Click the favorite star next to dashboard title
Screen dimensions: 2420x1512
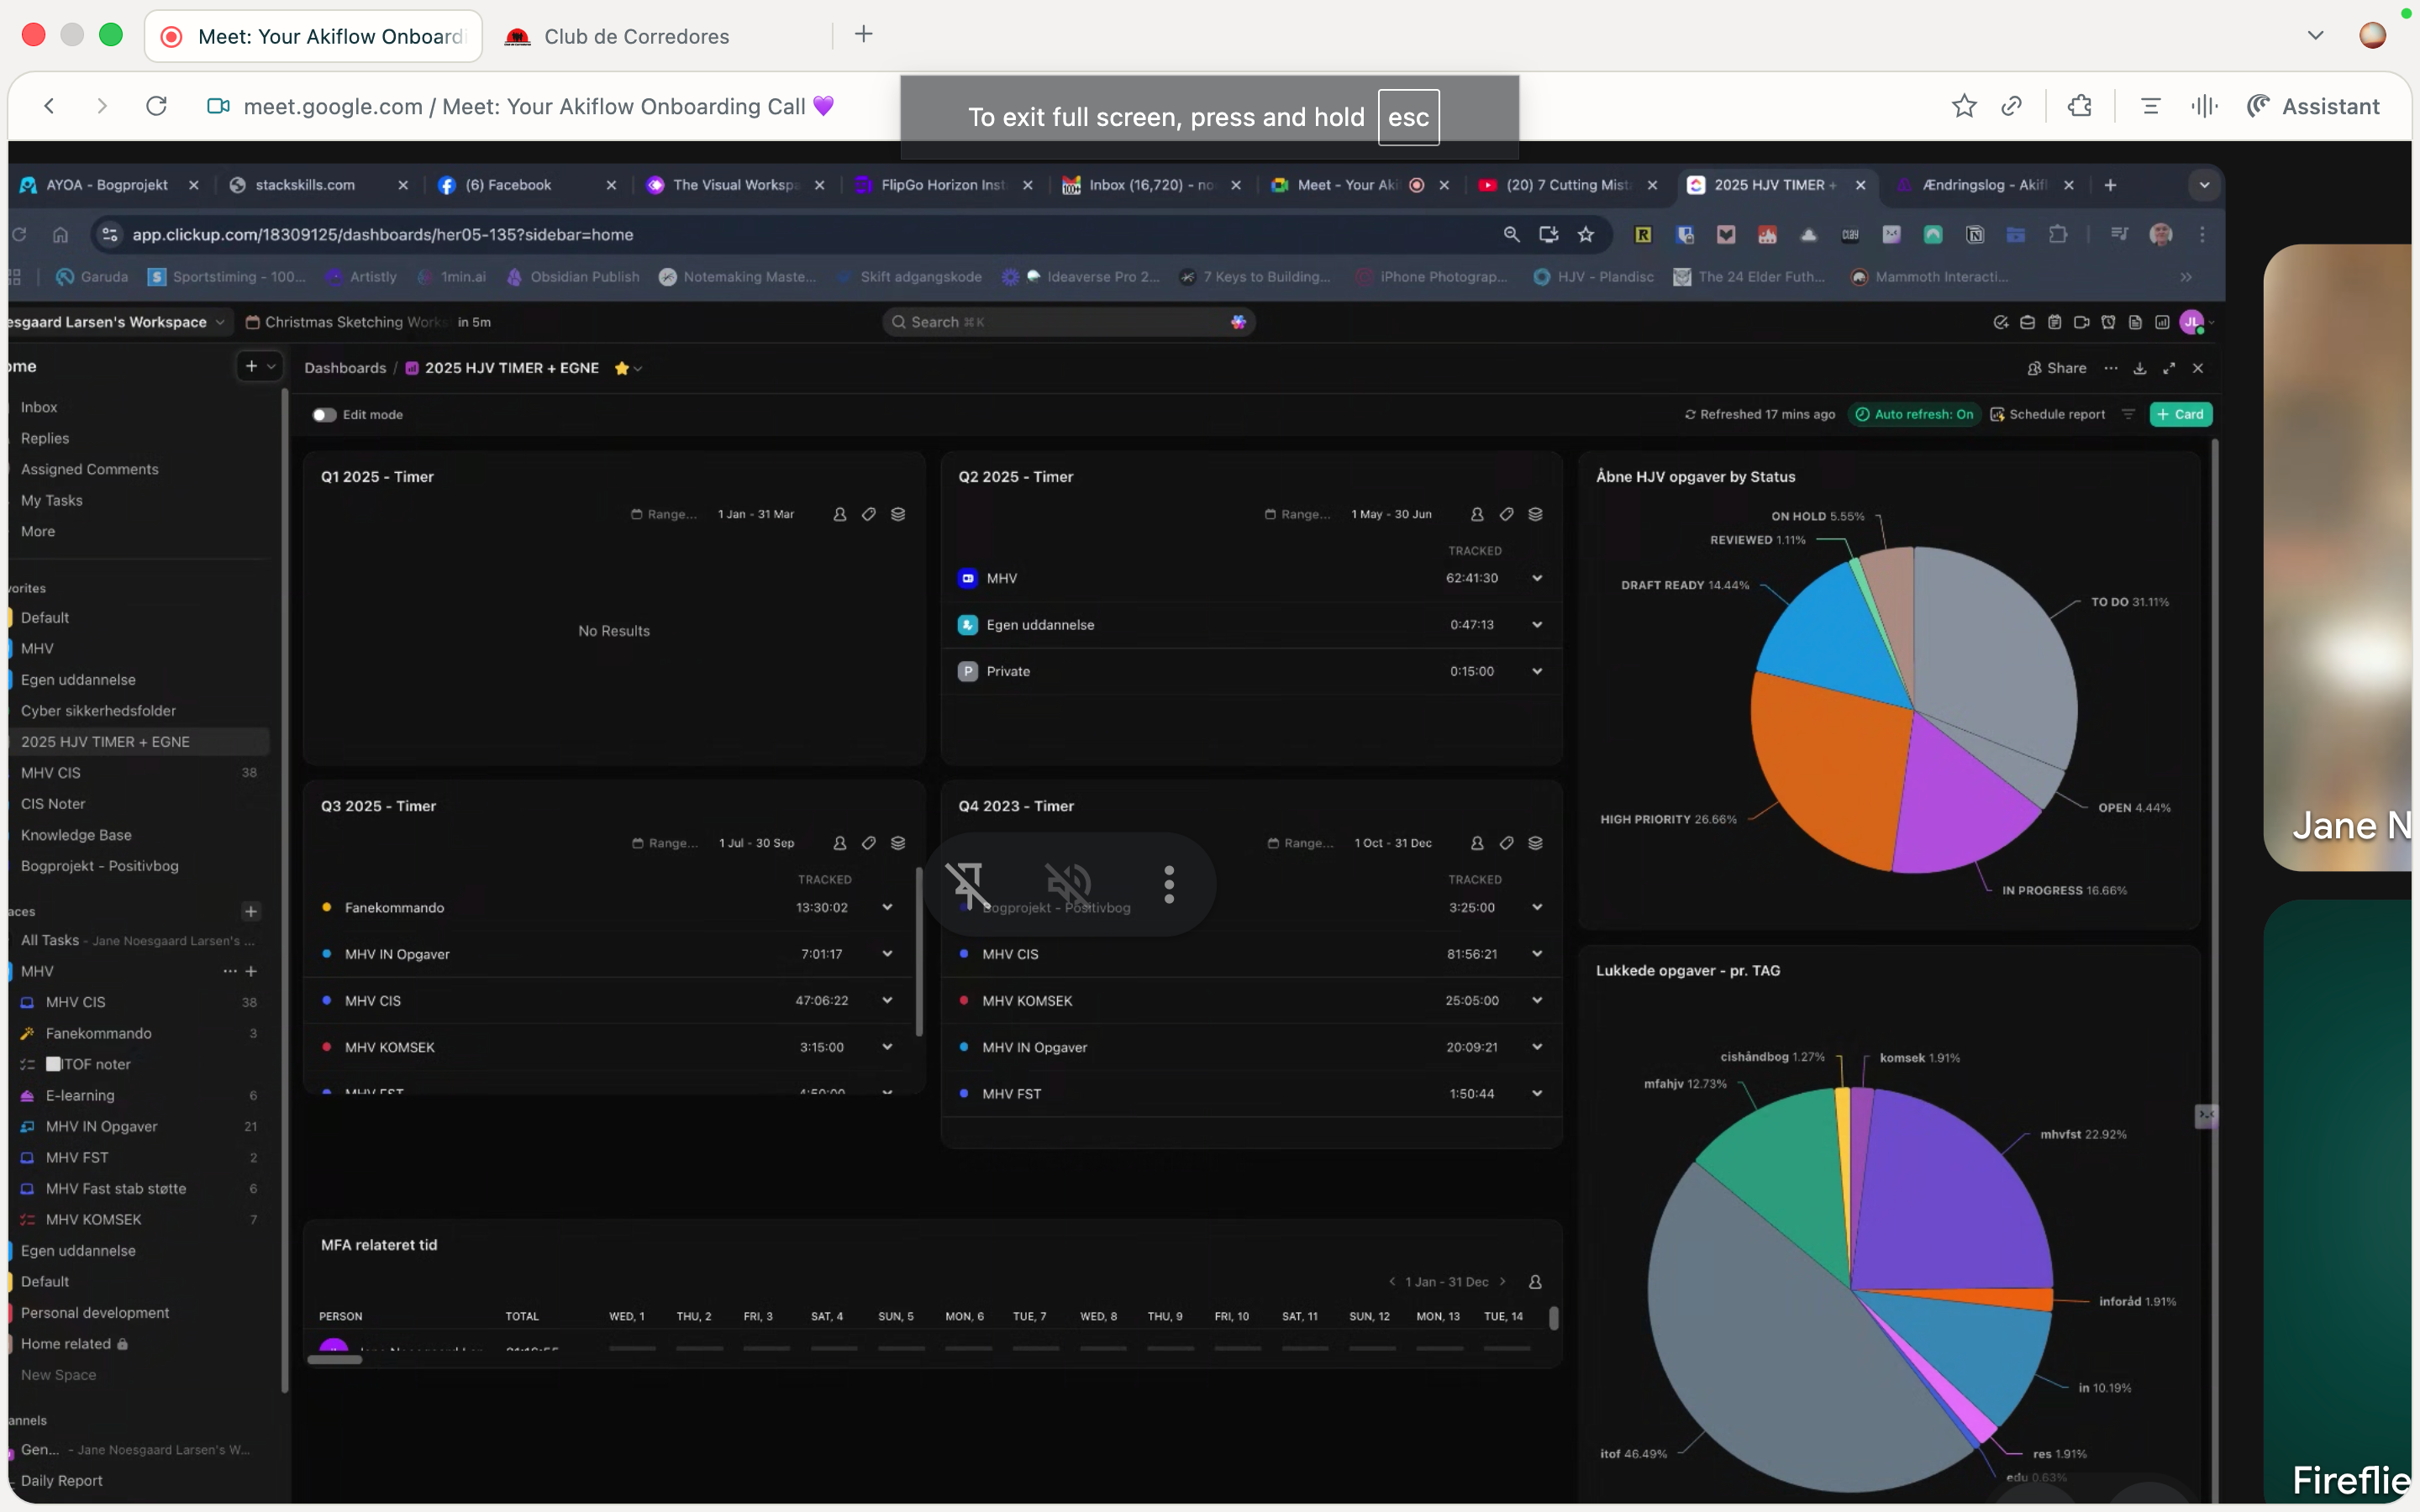tap(622, 368)
